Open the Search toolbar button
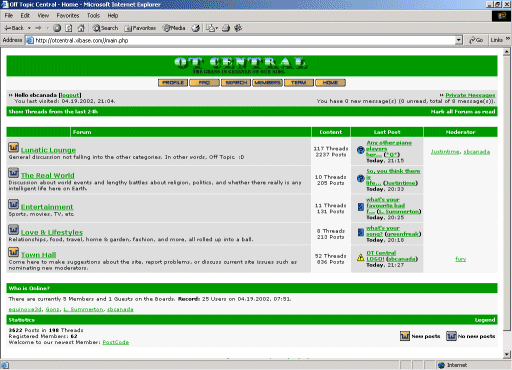This screenshot has height=370, width=512. tap(105, 28)
